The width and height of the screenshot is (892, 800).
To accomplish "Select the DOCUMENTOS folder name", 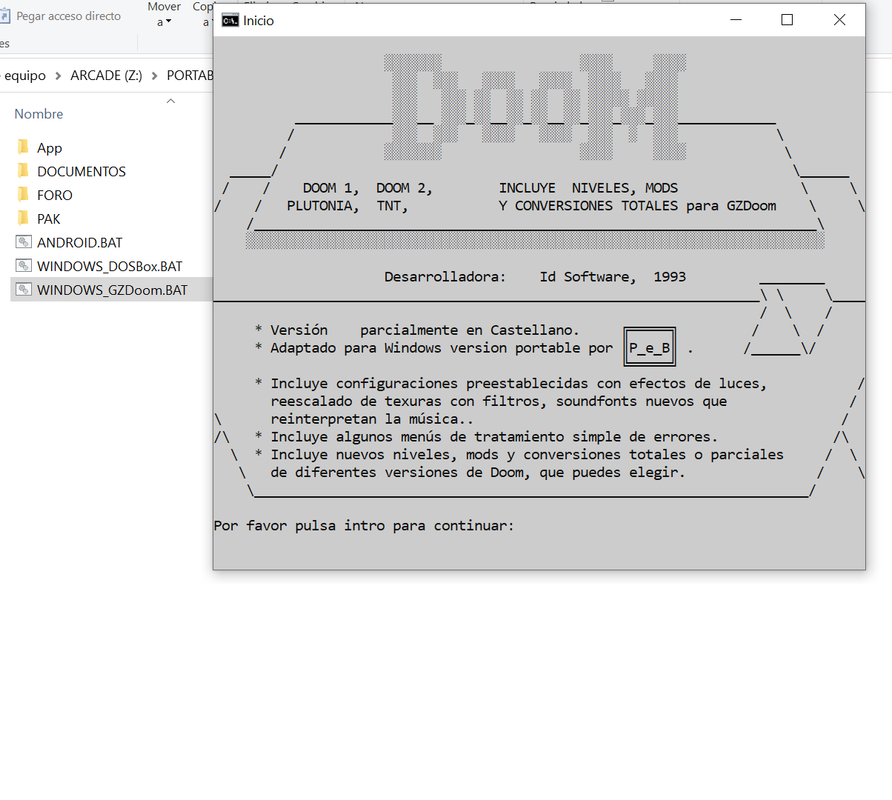I will [x=81, y=171].
